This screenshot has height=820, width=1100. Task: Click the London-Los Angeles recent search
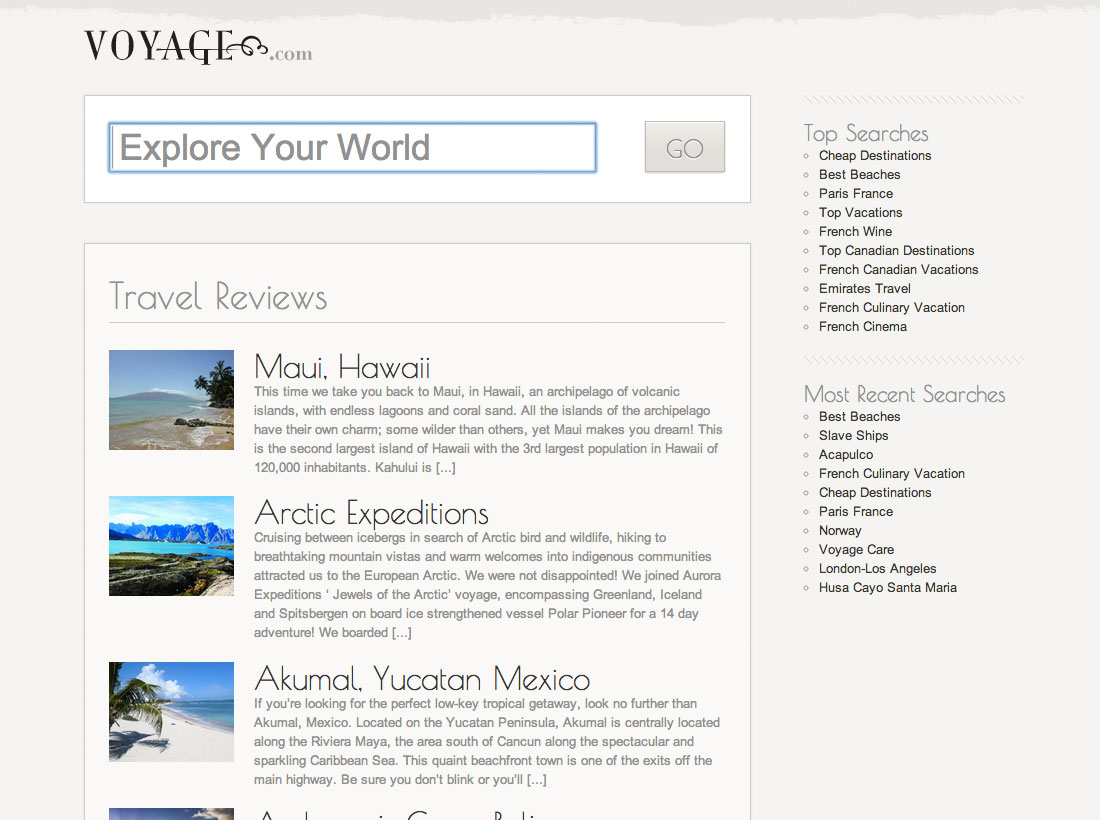click(x=877, y=569)
